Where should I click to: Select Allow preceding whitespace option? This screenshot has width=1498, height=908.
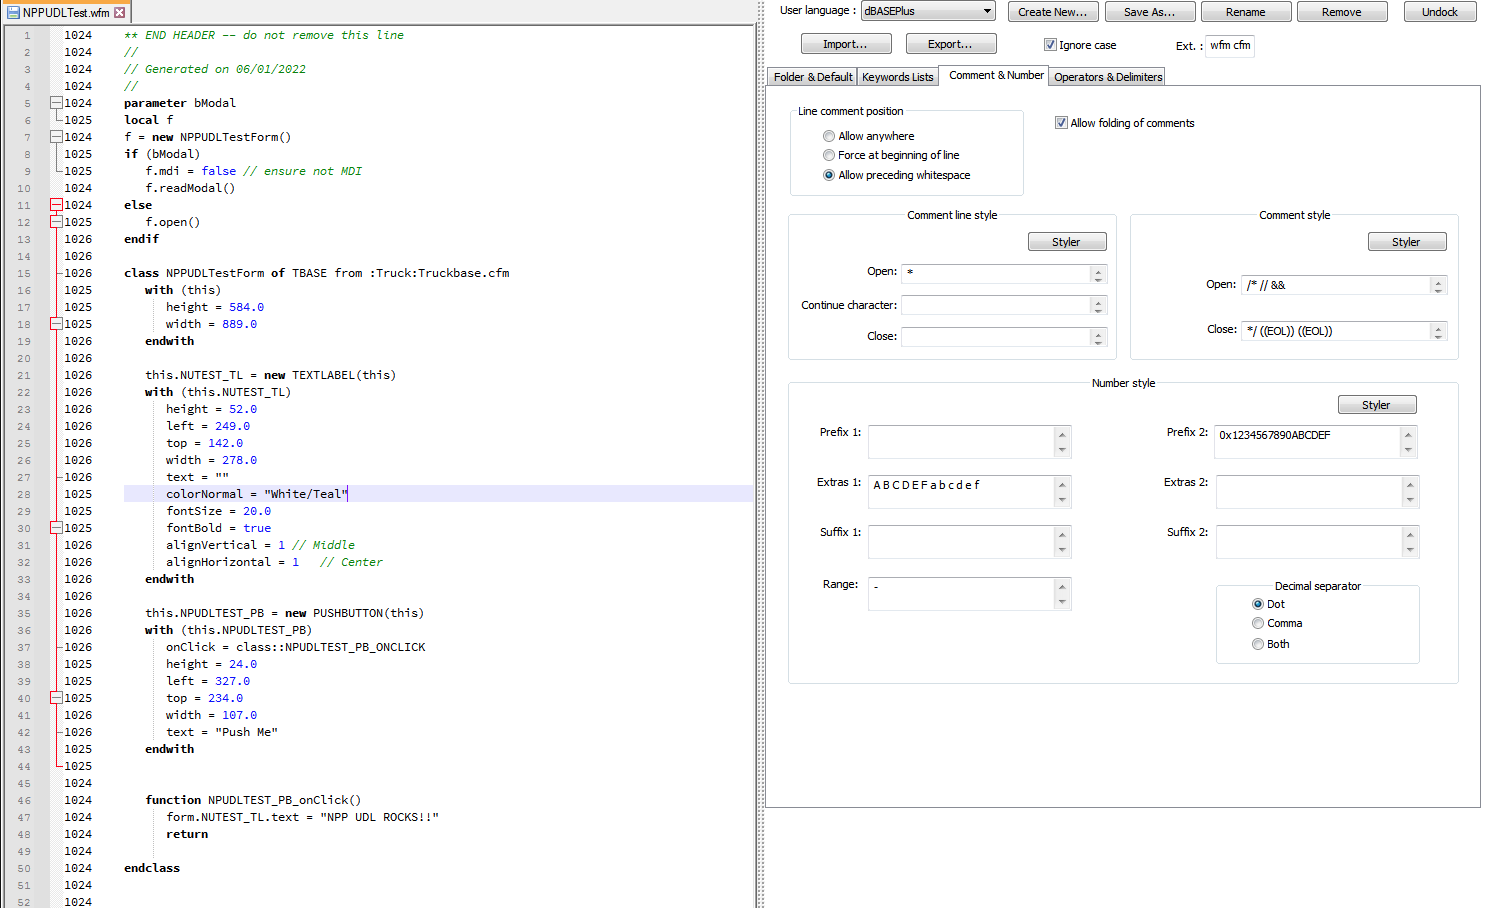coord(829,175)
